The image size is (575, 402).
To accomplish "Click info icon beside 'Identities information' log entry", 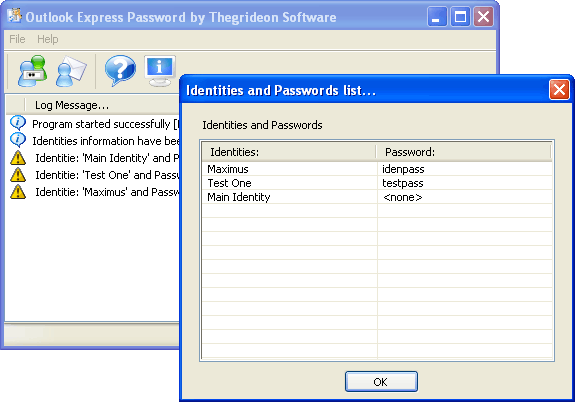I will [x=18, y=140].
